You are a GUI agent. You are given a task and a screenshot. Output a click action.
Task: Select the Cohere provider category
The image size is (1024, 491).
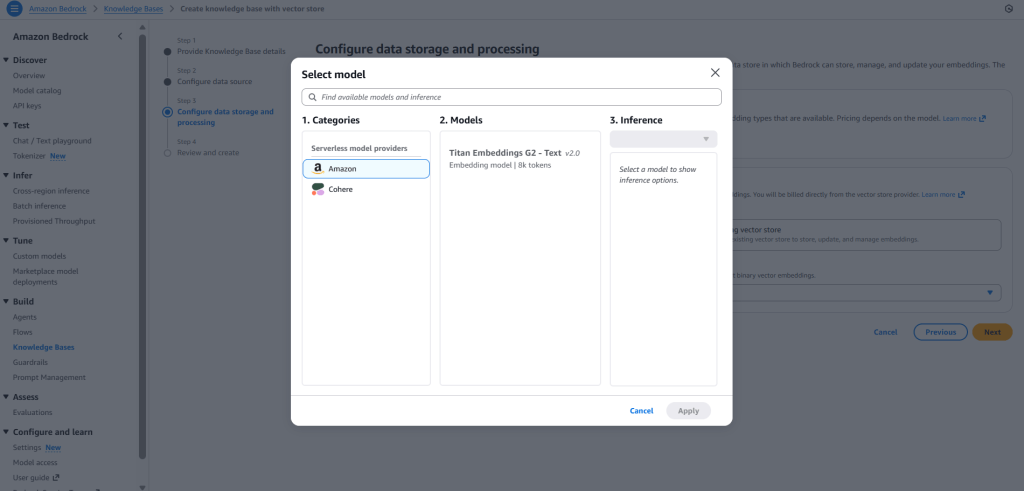click(x=340, y=189)
